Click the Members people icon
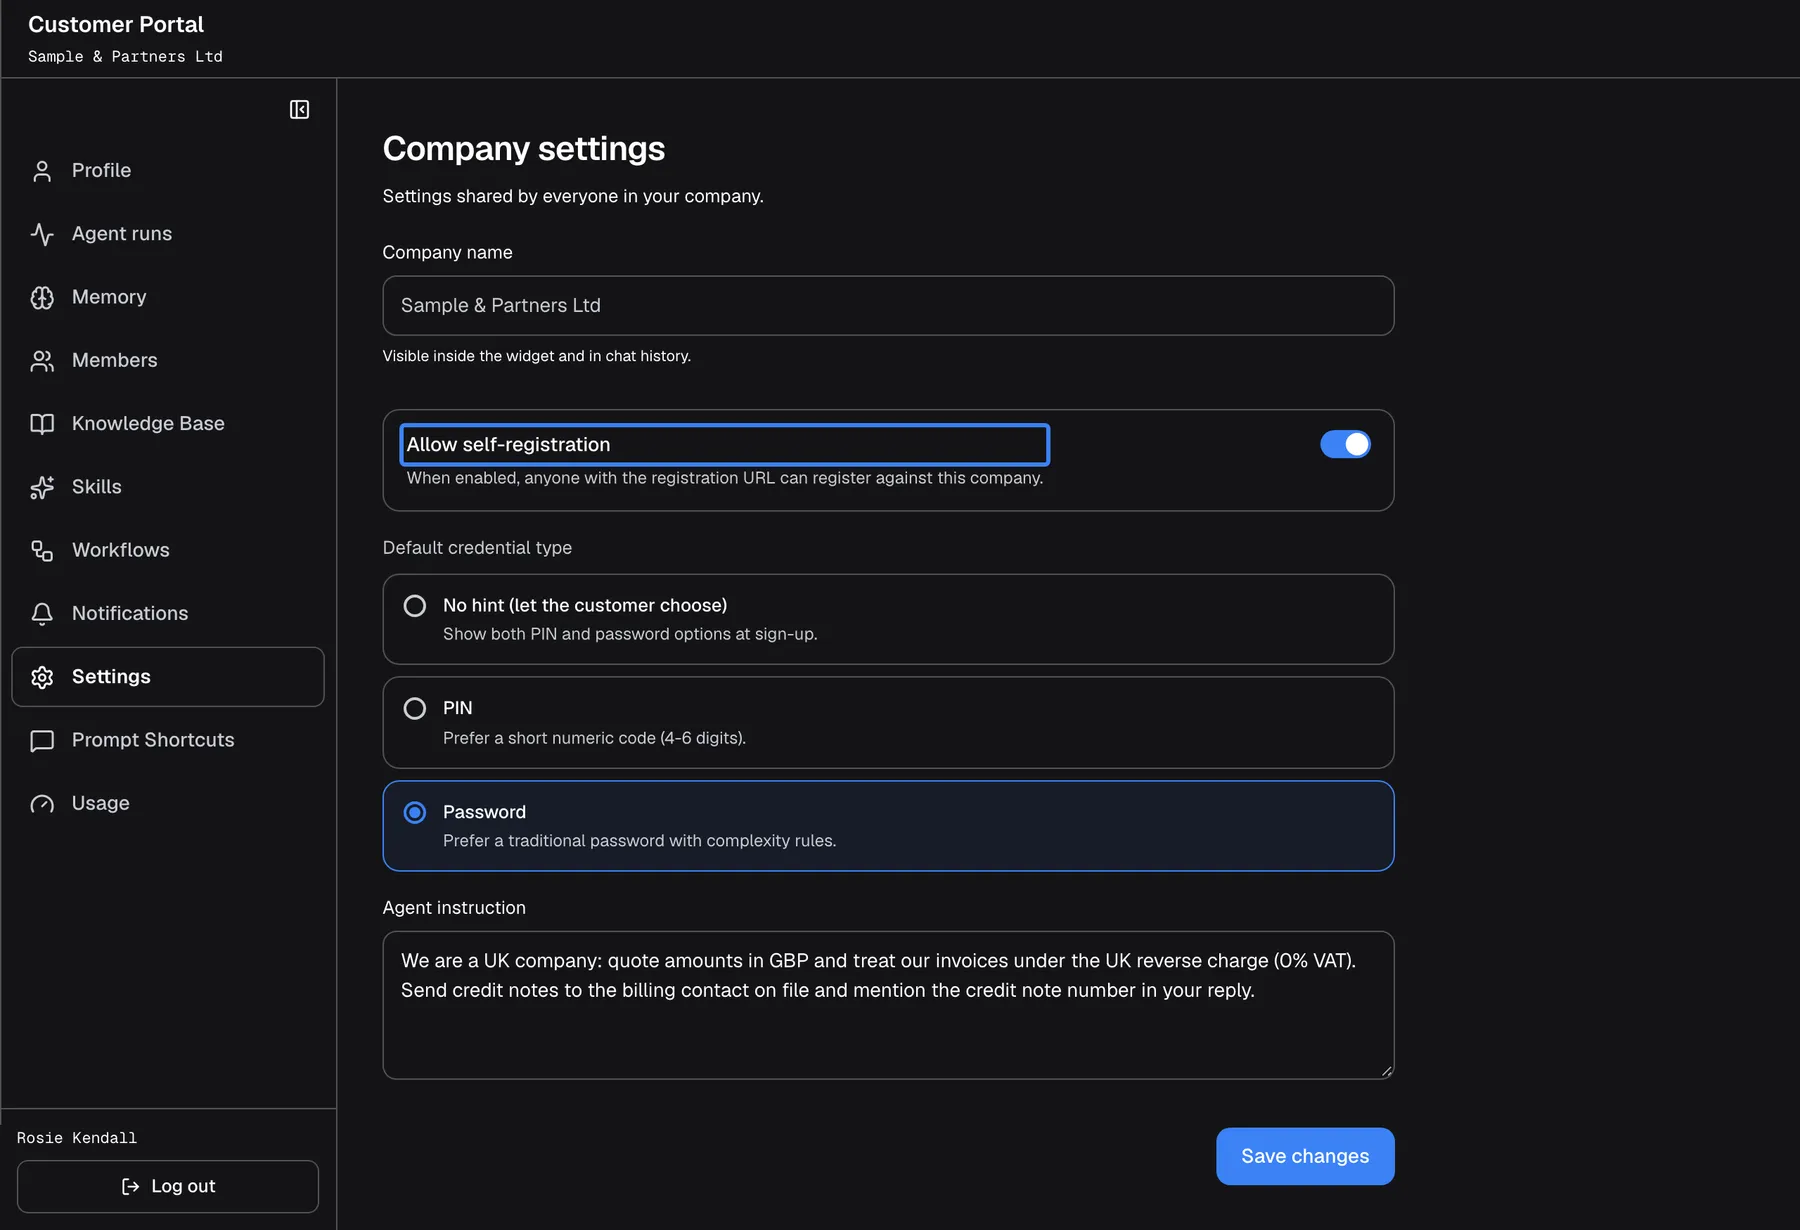 tap(42, 360)
